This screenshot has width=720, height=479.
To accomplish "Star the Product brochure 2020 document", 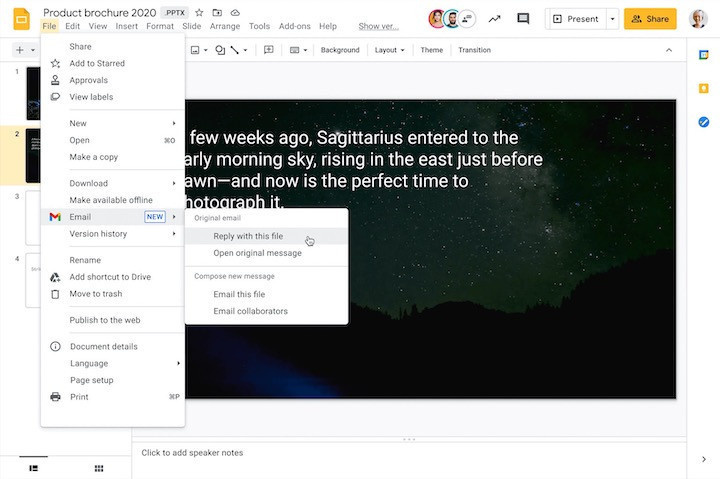I will point(199,13).
